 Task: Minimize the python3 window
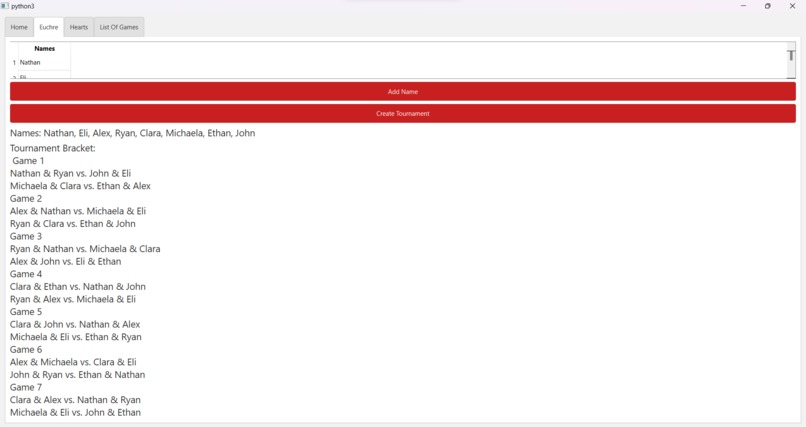743,6
